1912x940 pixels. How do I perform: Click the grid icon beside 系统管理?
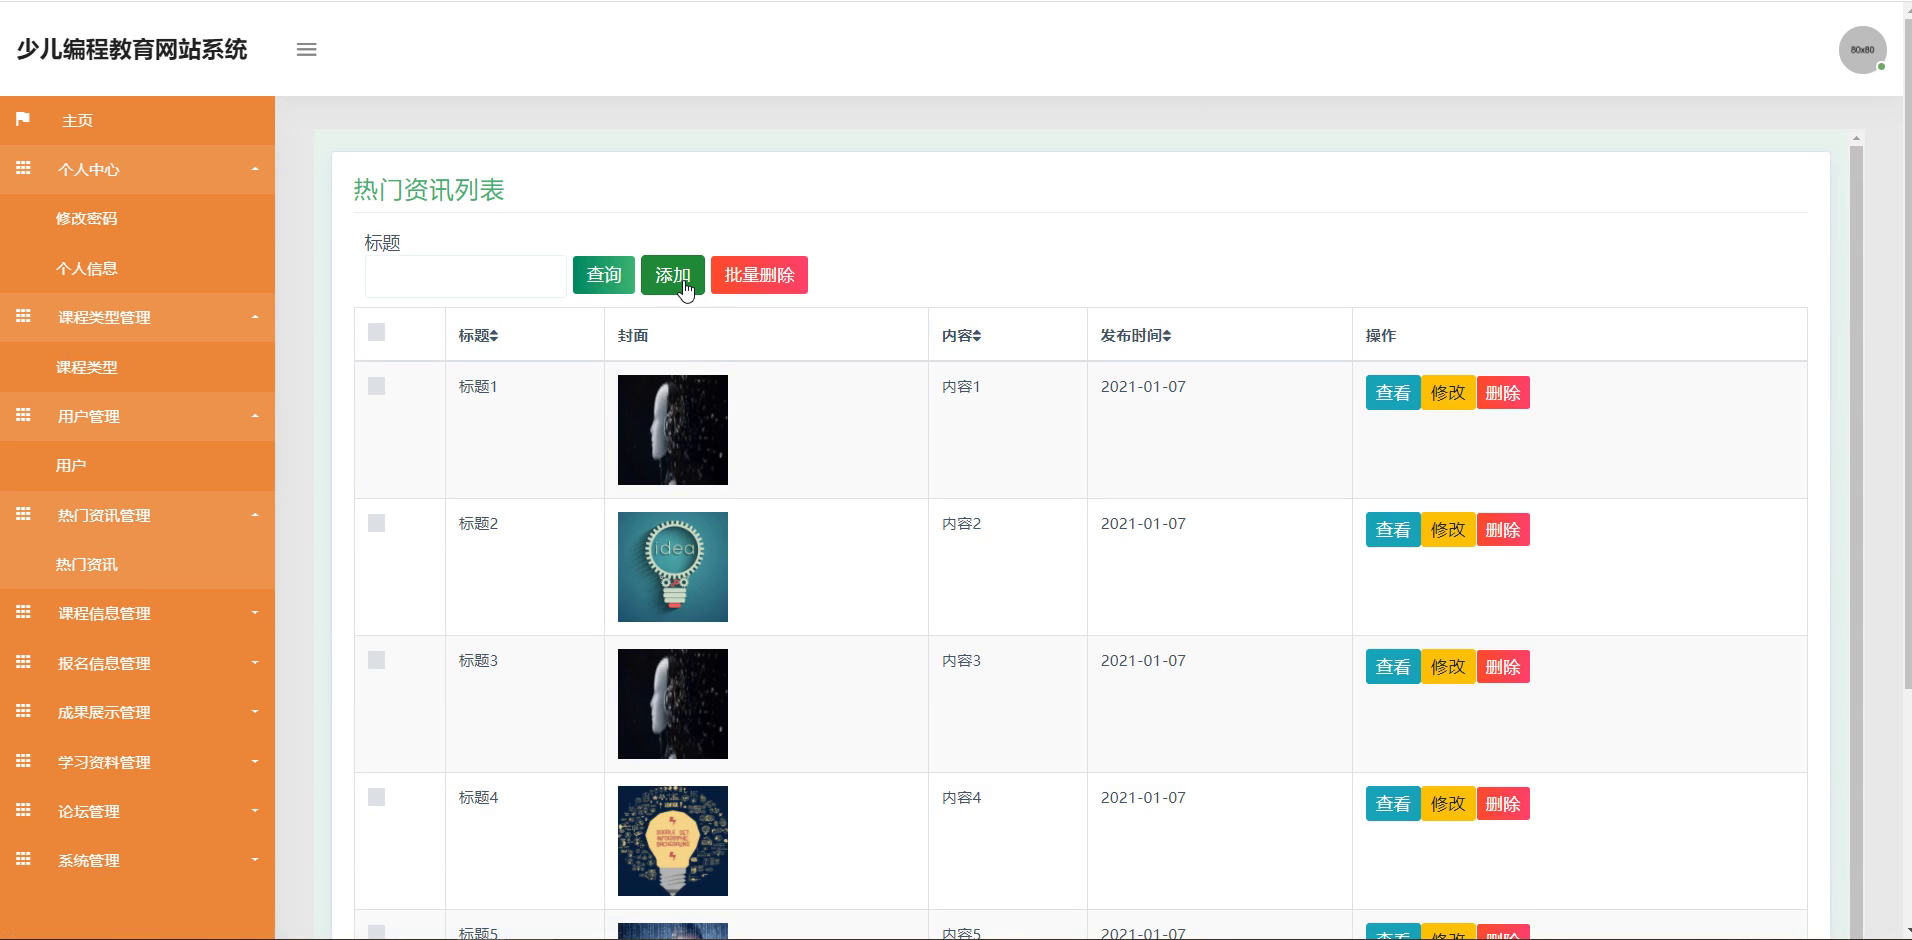click(x=23, y=859)
